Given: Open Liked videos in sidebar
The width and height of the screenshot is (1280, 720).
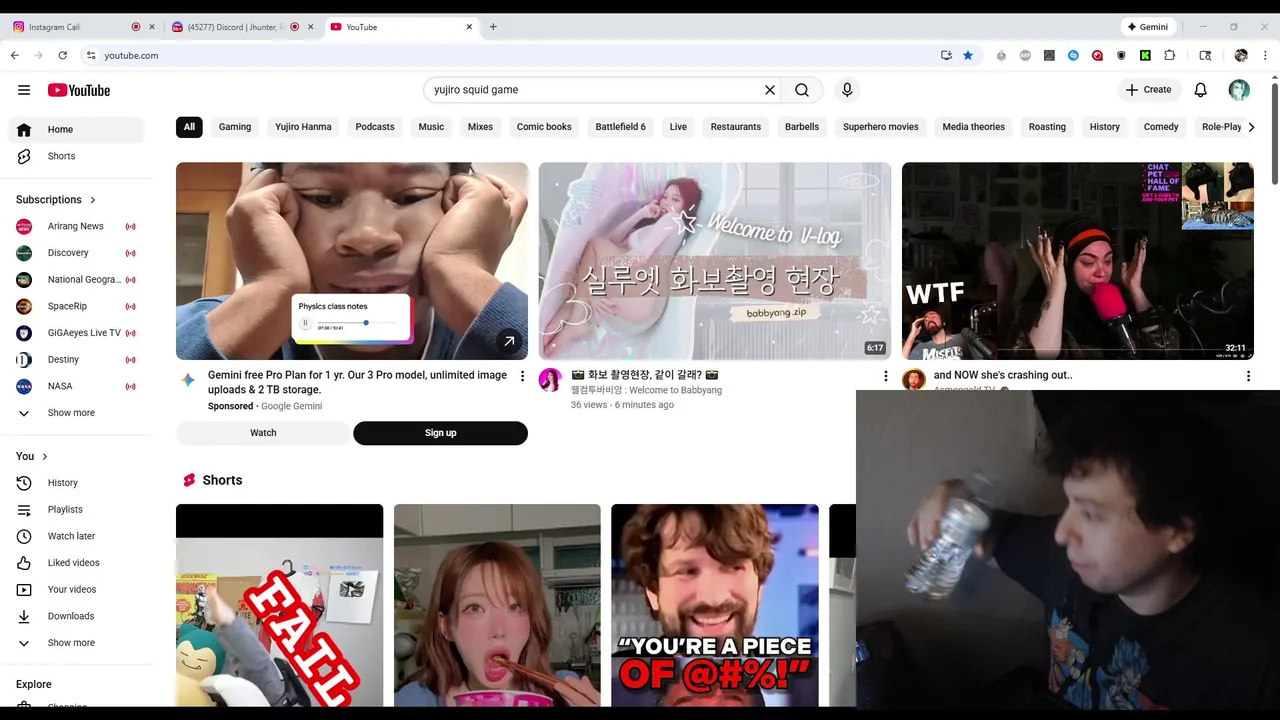Looking at the screenshot, I should [76, 563].
